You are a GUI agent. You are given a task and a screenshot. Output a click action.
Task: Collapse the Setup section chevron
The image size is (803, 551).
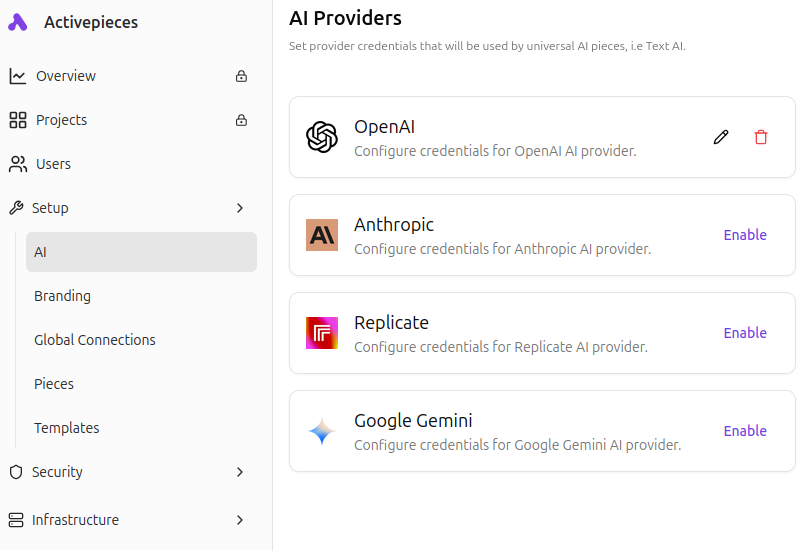[240, 208]
